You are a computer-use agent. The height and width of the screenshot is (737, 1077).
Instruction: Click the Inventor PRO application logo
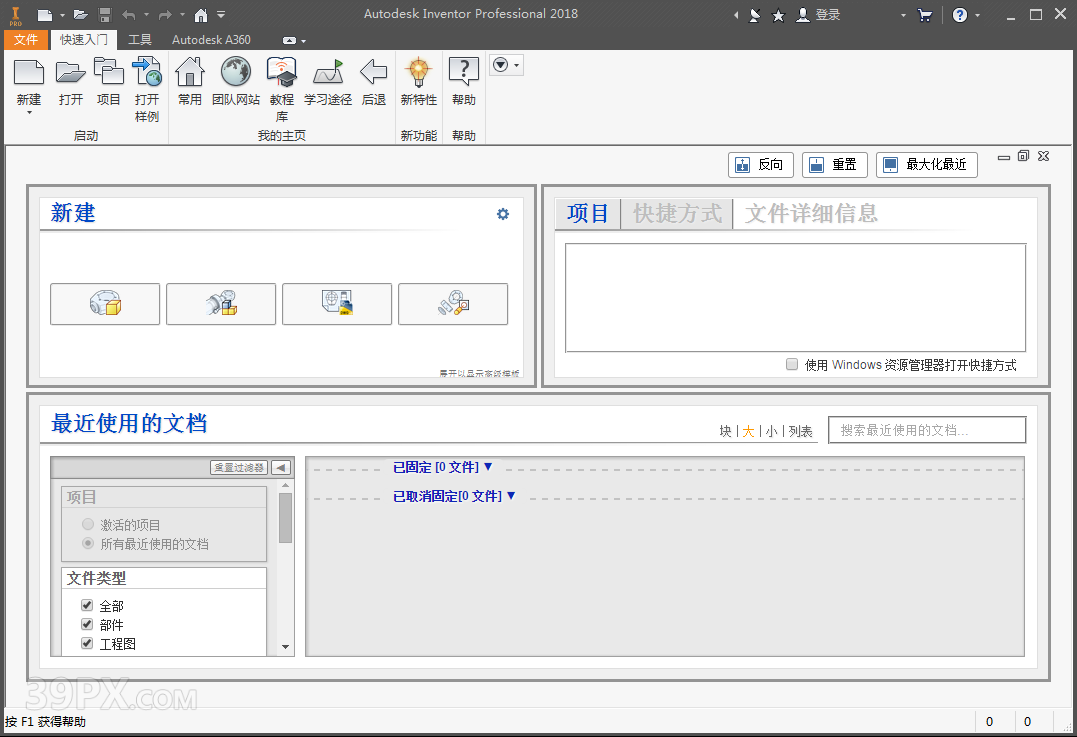pos(15,15)
